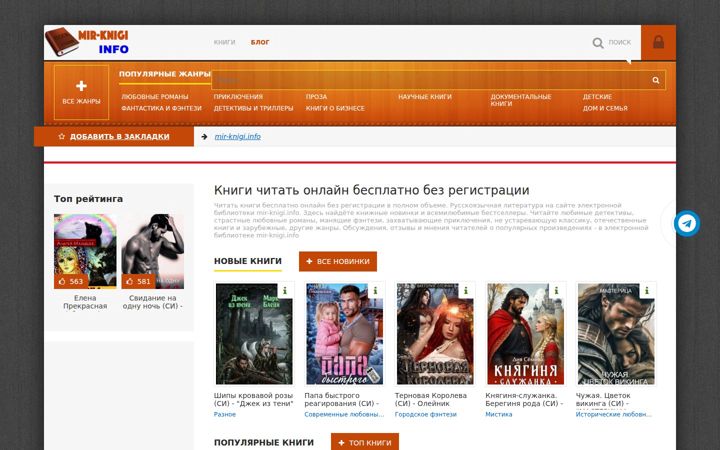Open Шипы кровавой розы book cover

coord(254,334)
